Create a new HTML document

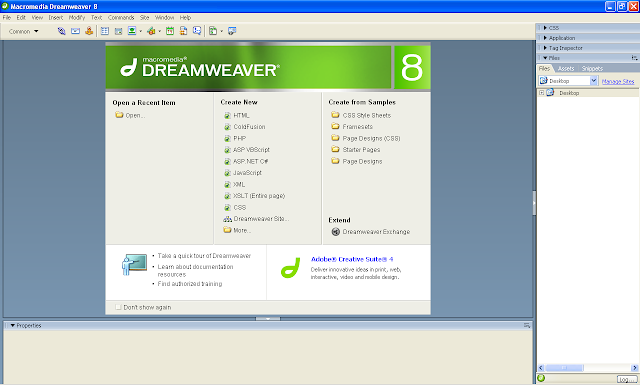[x=241, y=116]
